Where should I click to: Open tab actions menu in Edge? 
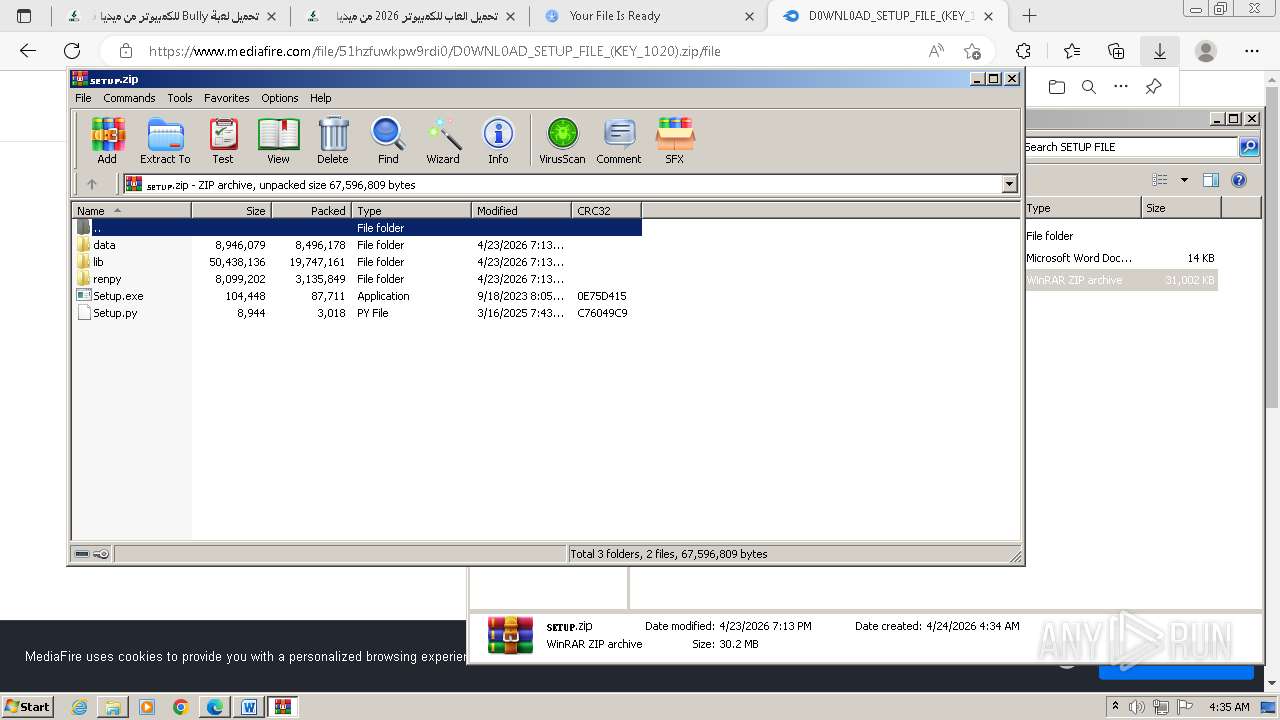tap(24, 16)
